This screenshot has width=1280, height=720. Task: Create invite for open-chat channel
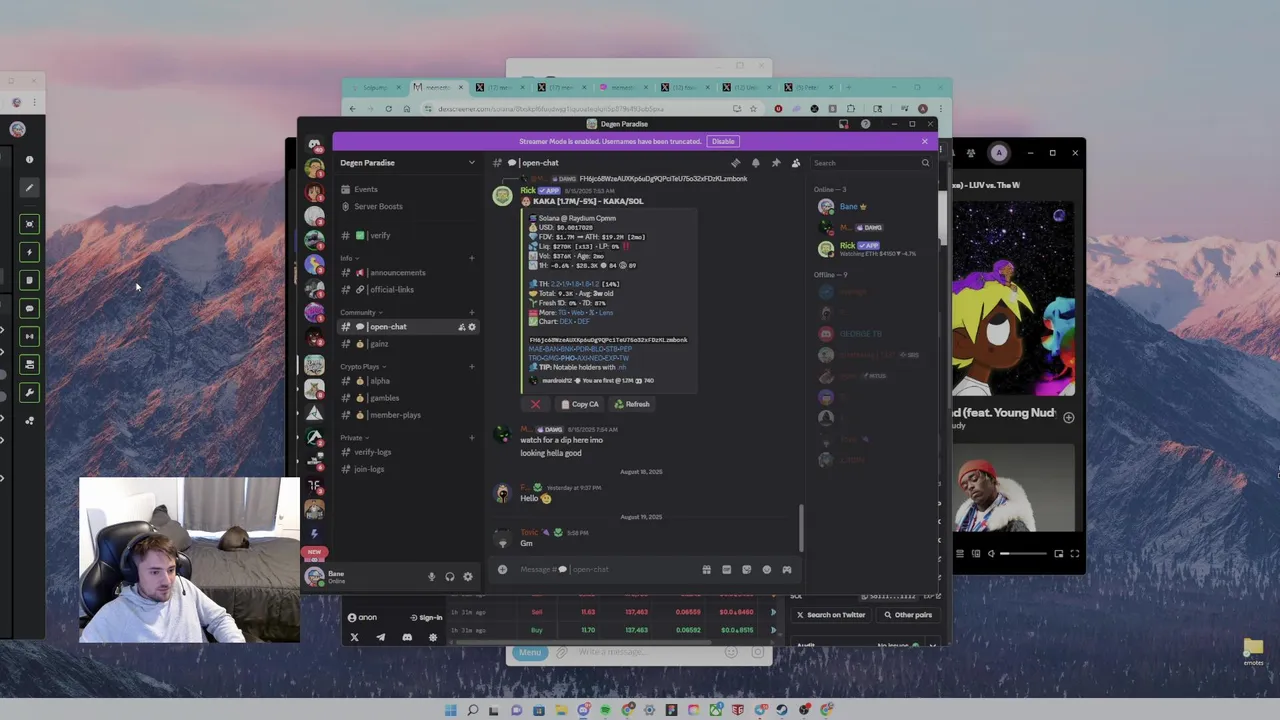[461, 327]
